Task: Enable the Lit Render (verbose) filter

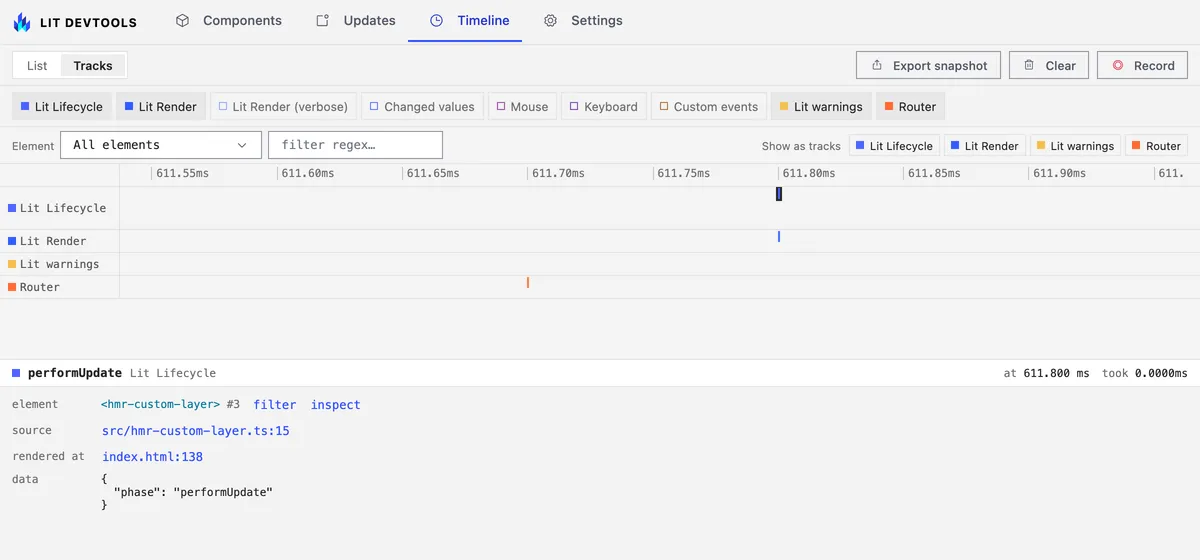Action: coord(283,106)
